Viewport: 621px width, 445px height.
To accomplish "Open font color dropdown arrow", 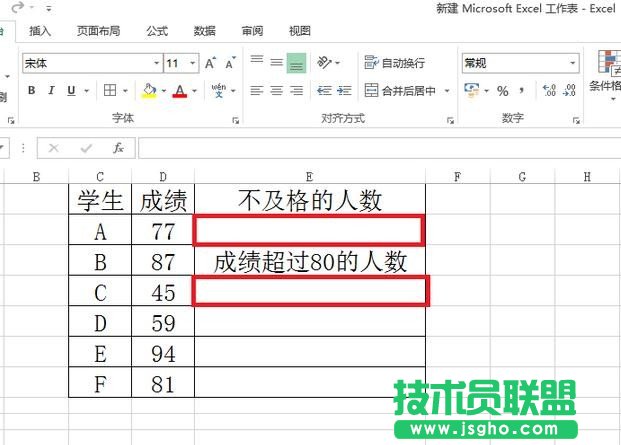I will pos(194,91).
